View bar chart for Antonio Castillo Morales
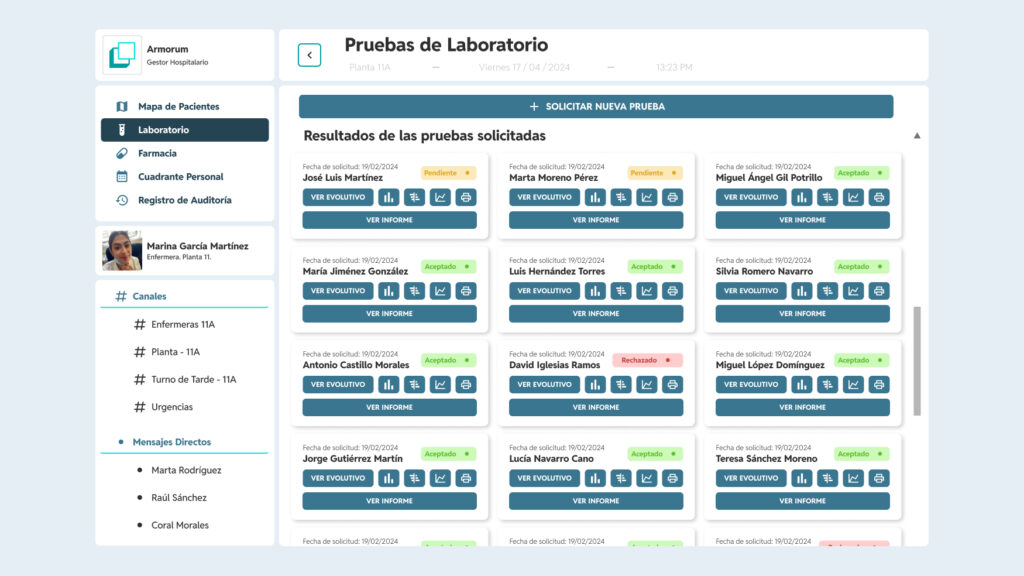Viewport: 1024px width, 576px height. pyautogui.click(x=389, y=385)
